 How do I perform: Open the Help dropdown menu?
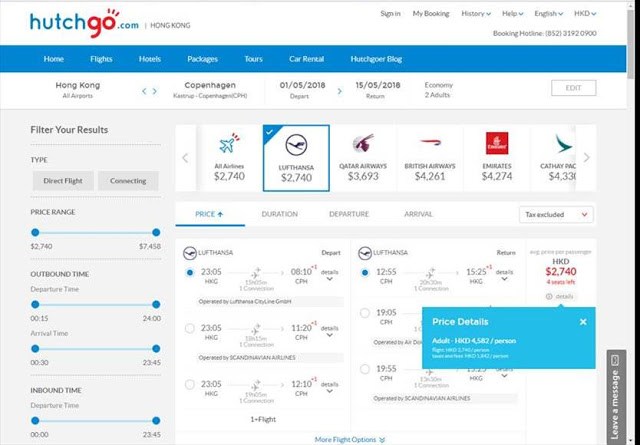pyautogui.click(x=513, y=13)
